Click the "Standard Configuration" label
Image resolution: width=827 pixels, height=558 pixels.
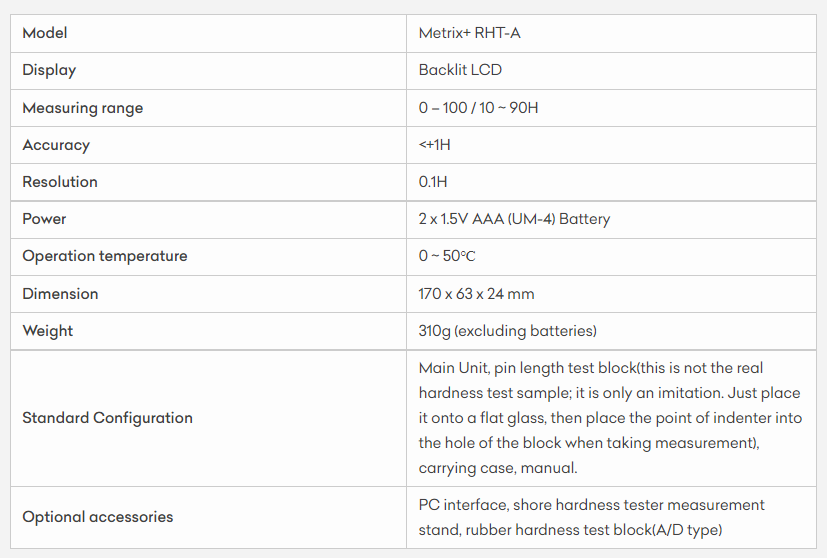(107, 418)
